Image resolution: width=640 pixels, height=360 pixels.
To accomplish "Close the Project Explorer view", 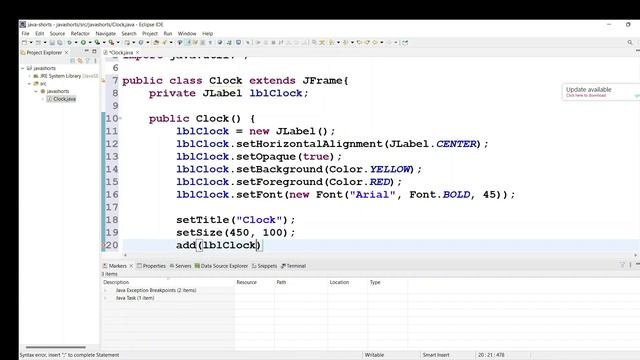I will coord(67,53).
